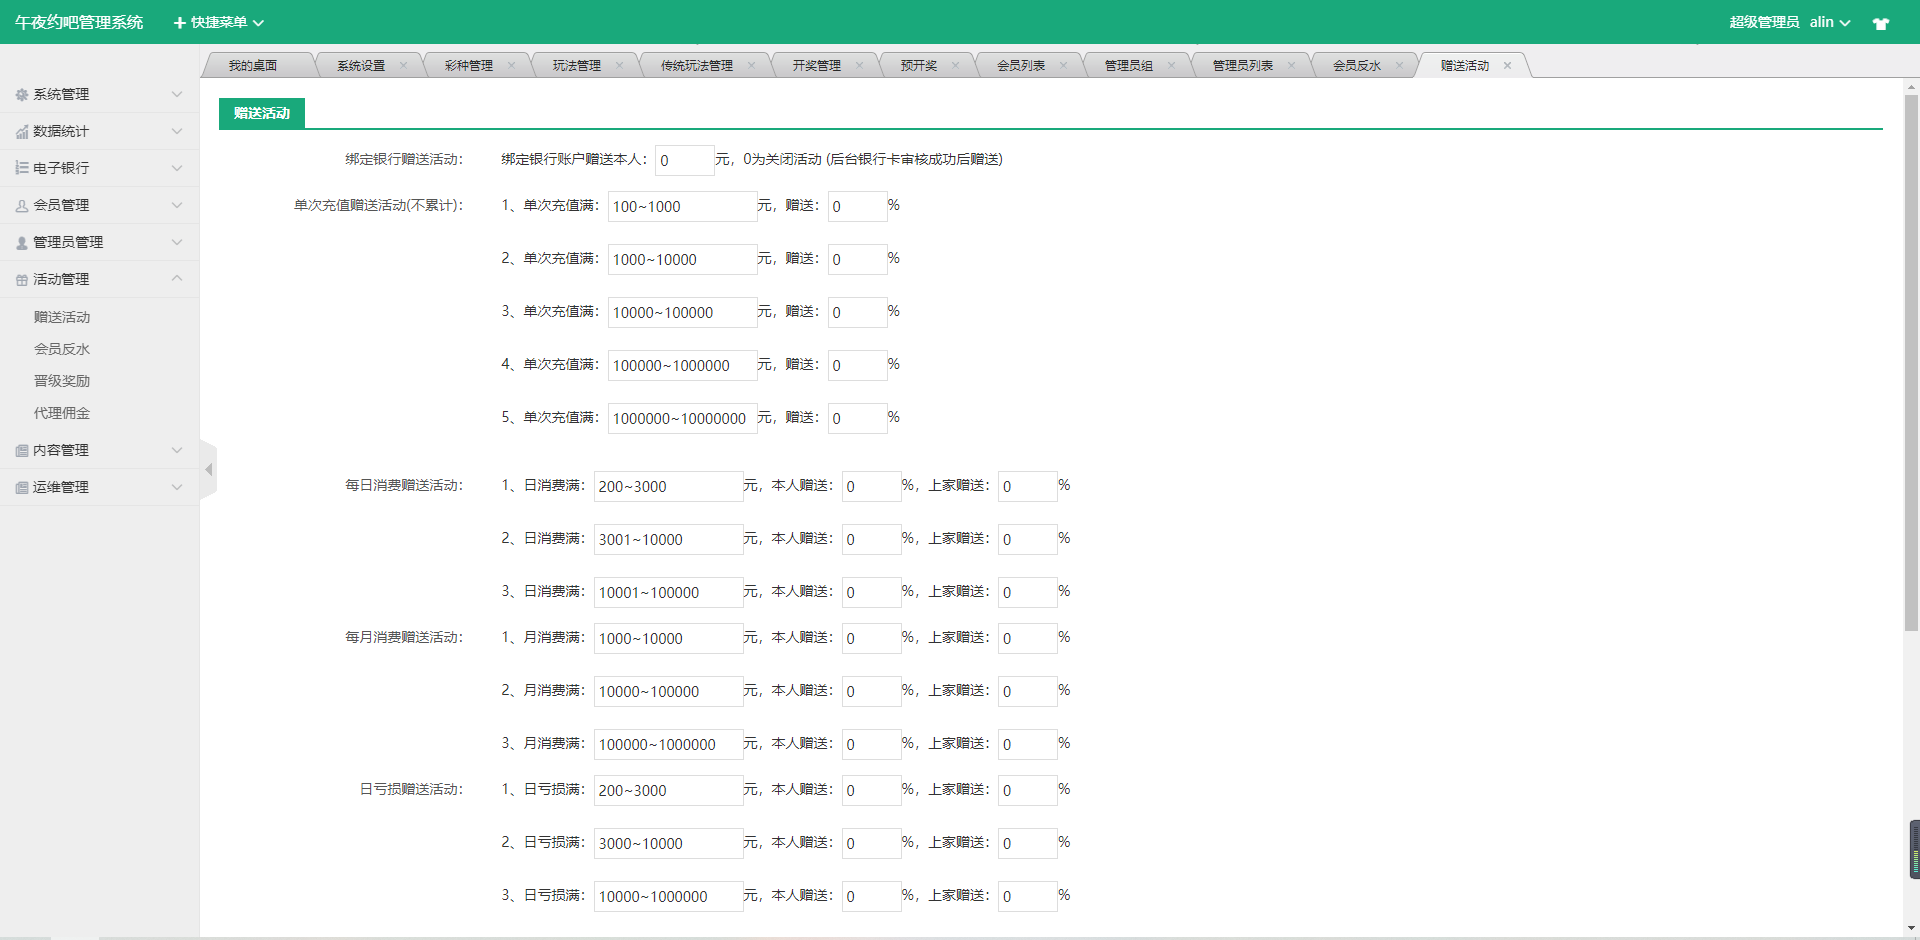Switch to the 开奖管理 tab
The image size is (1920, 940).
tap(816, 66)
